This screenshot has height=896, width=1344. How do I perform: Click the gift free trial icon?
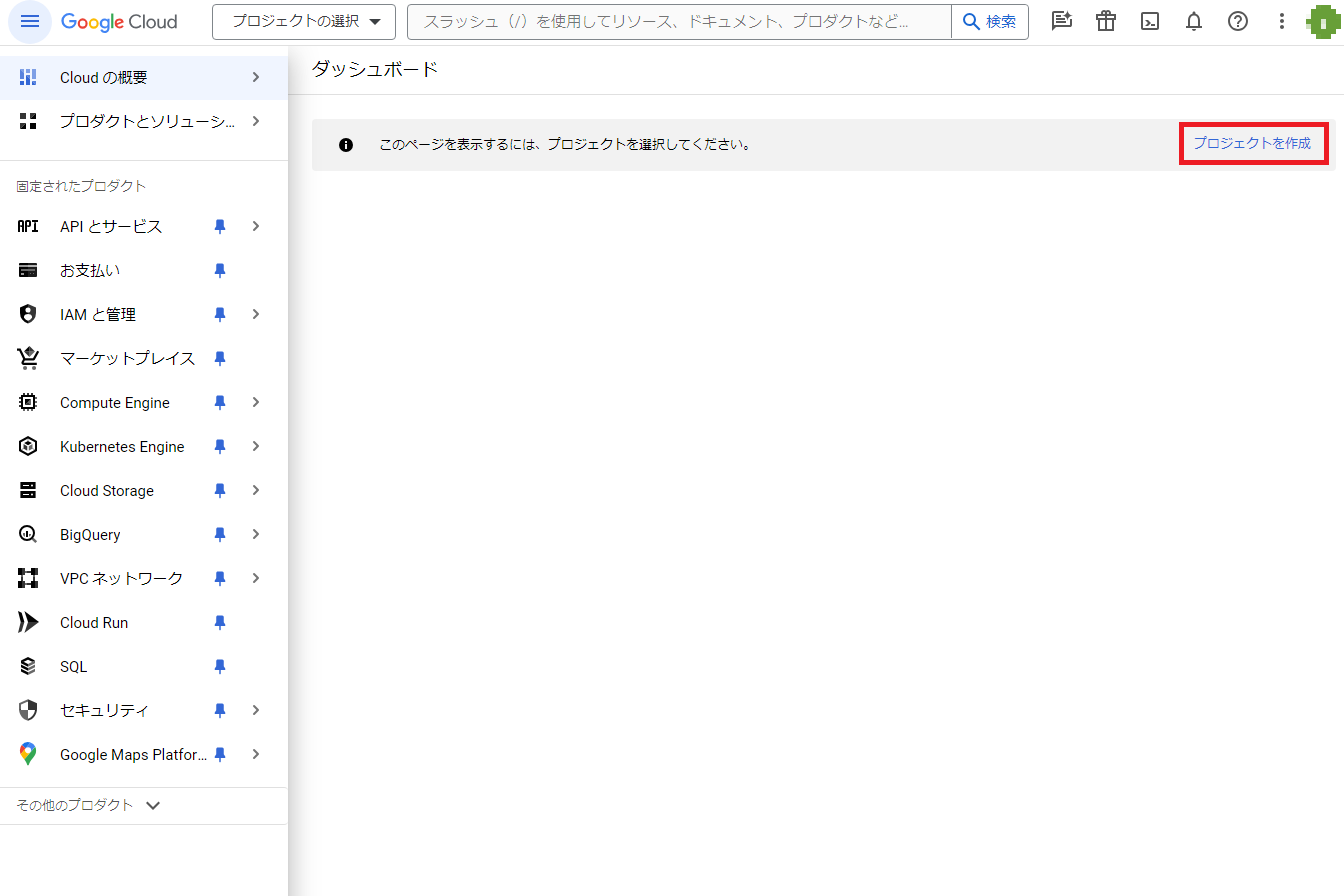tap(1105, 21)
